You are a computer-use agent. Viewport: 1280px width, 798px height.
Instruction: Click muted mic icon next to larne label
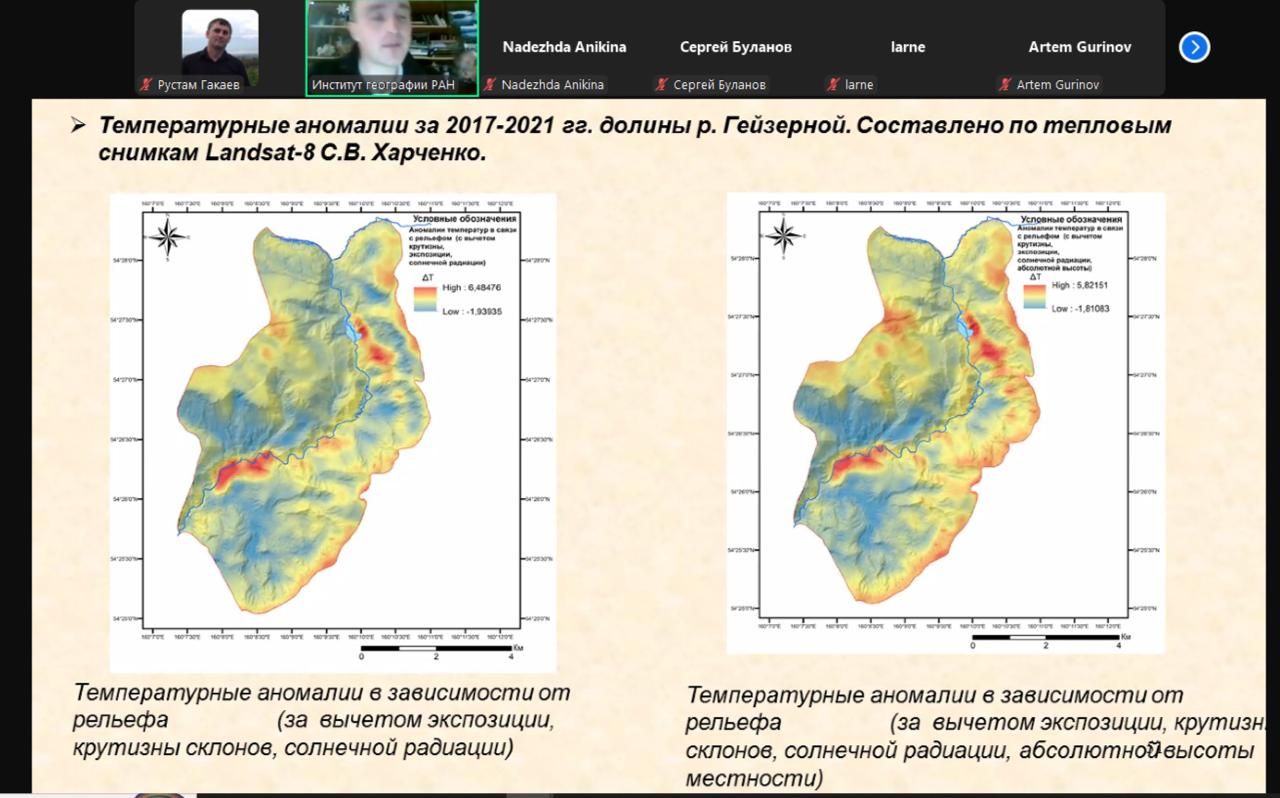(833, 85)
